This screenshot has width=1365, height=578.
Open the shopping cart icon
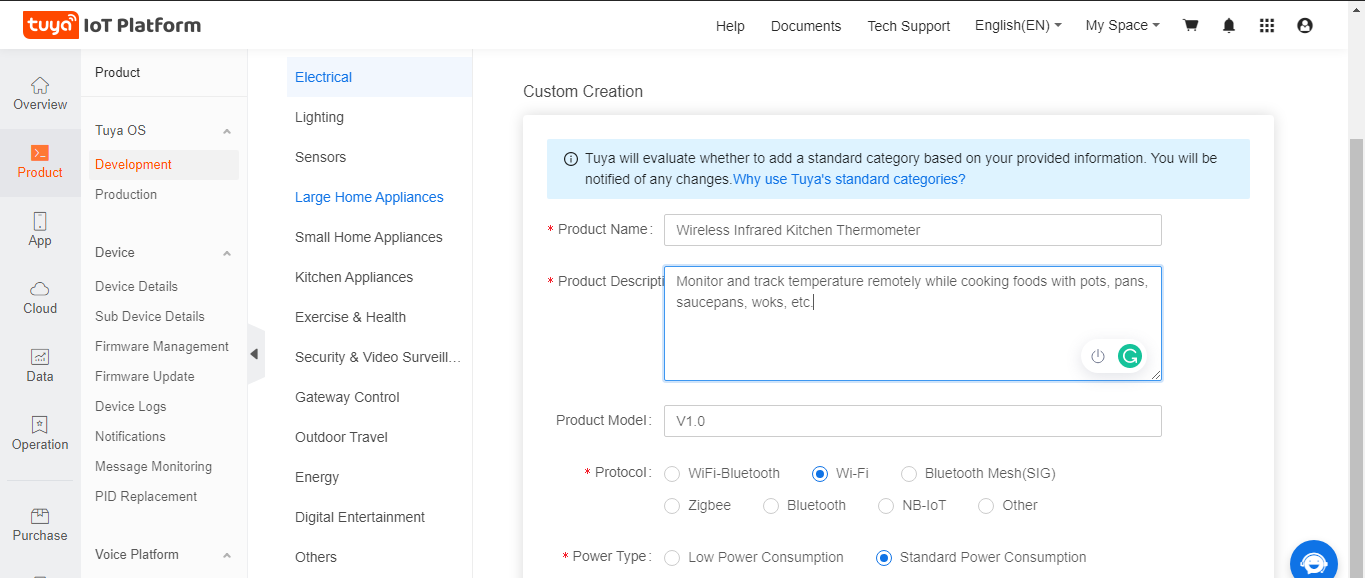tap(1190, 26)
